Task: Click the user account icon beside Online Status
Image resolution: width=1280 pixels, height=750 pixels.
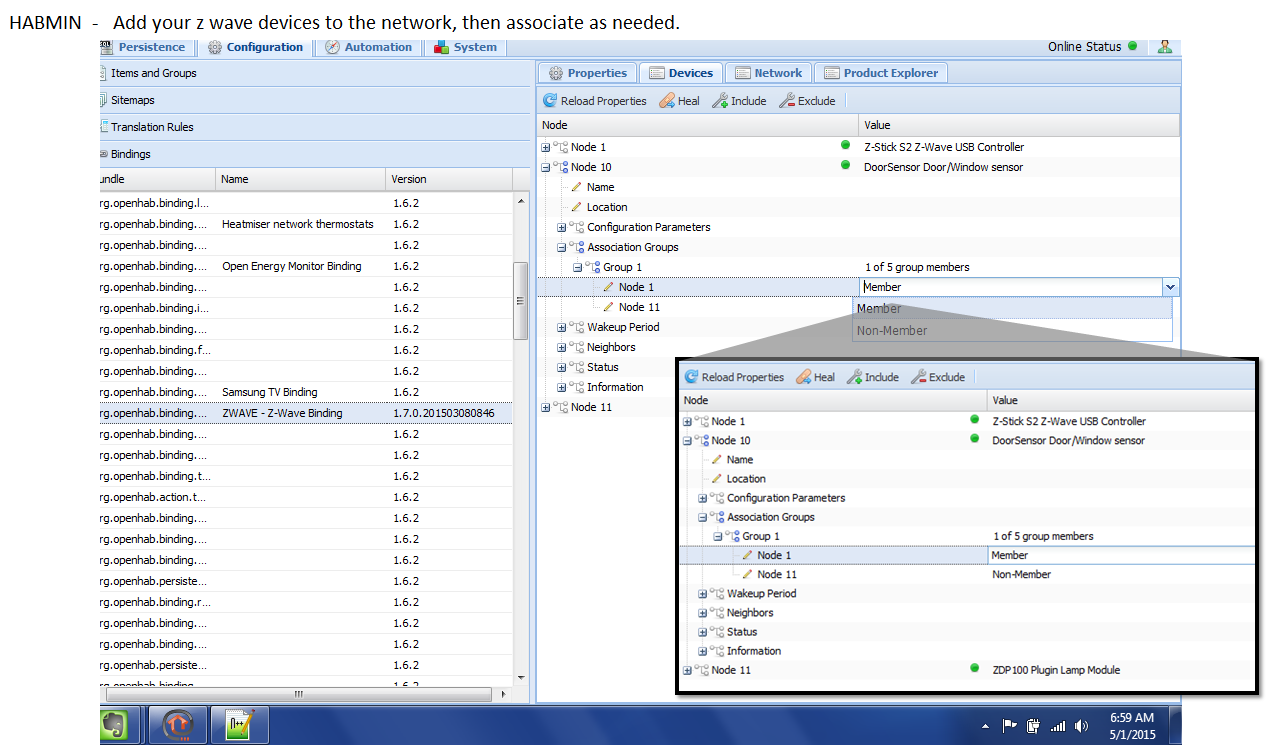Action: point(1164,46)
